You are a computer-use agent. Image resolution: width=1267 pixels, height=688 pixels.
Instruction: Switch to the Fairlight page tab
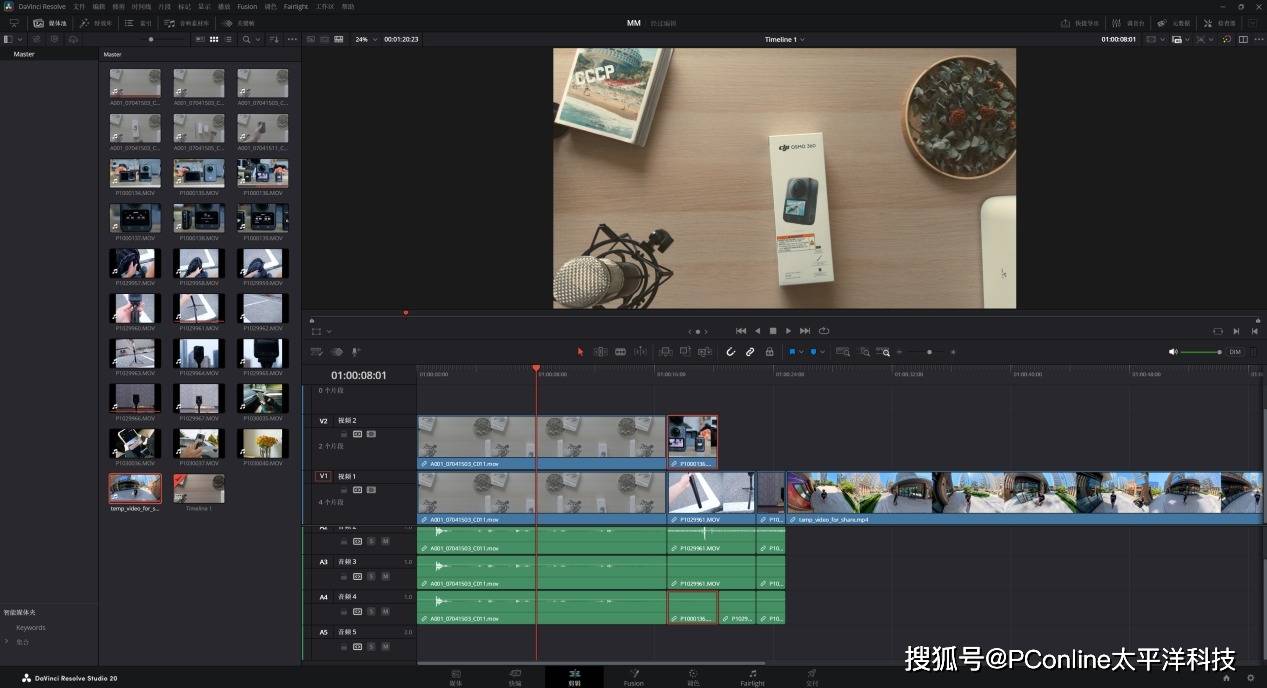click(752, 677)
